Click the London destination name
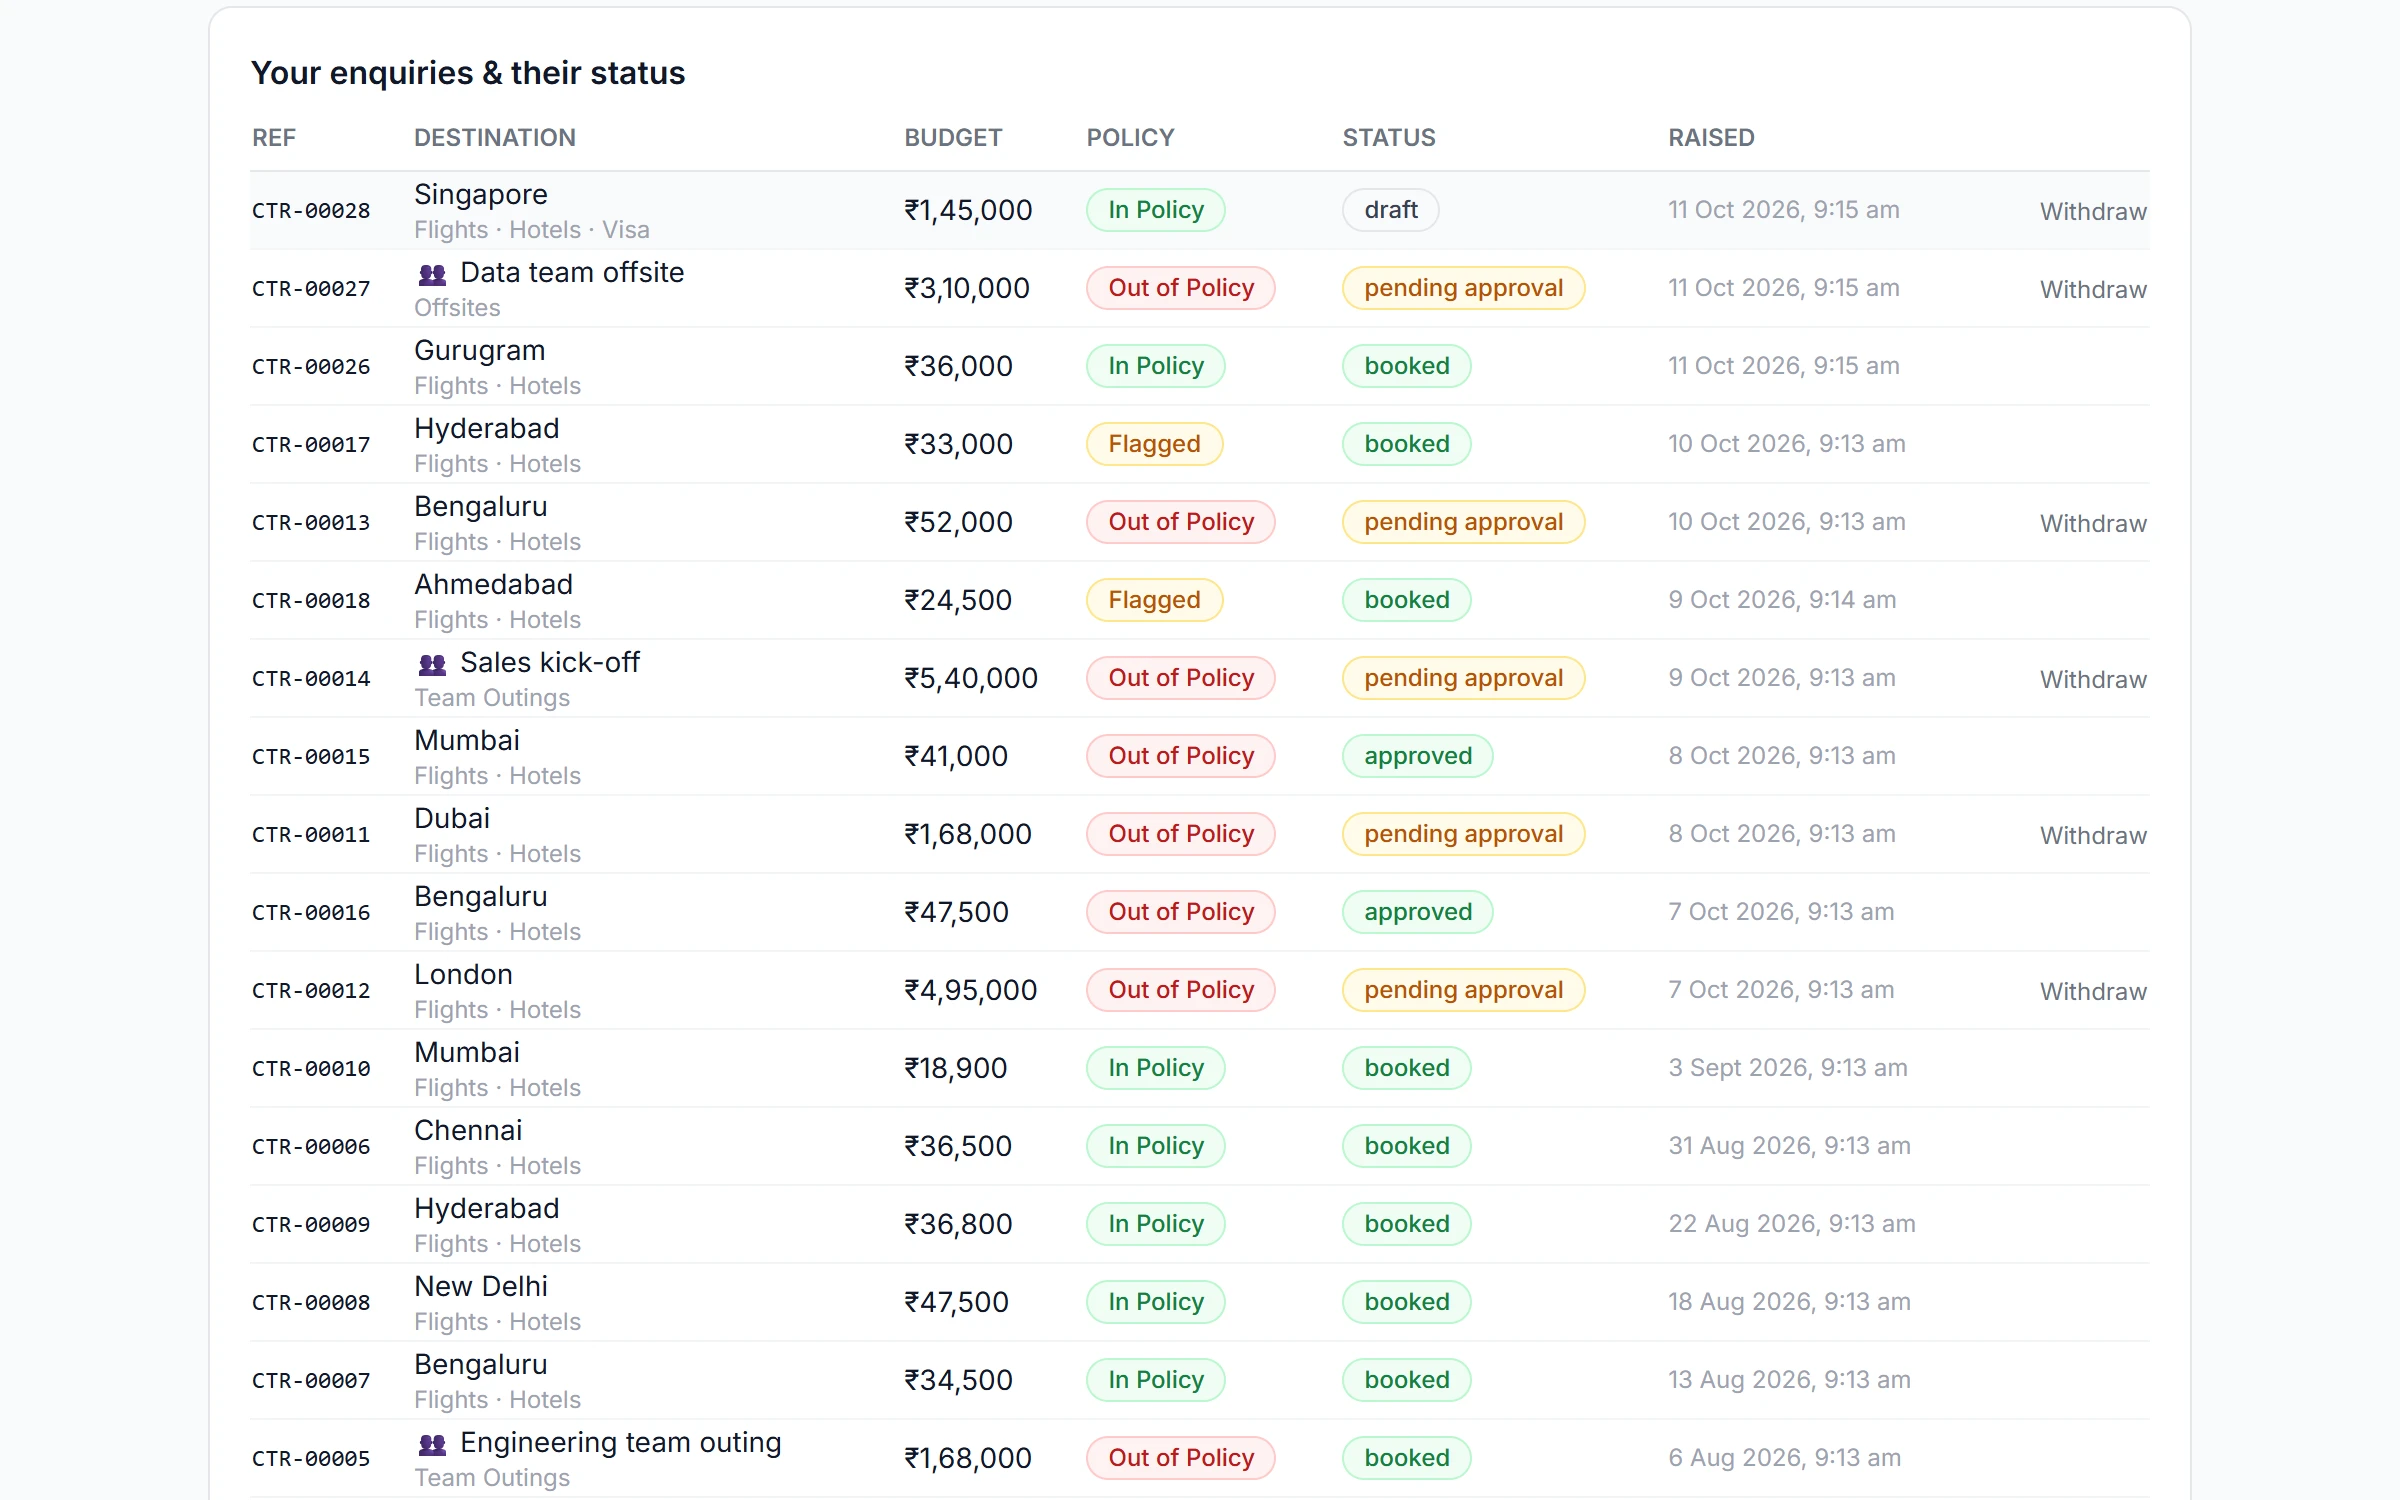Viewport: 2400px width, 1500px height. click(463, 975)
